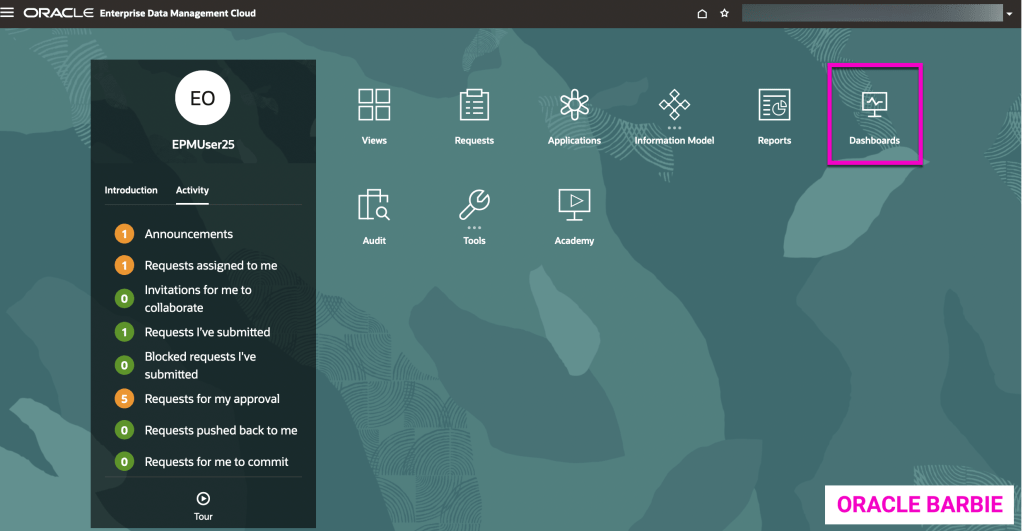Viewport: 1023px width, 531px height.
Task: Switch to the Introduction tab
Action: [131, 190]
